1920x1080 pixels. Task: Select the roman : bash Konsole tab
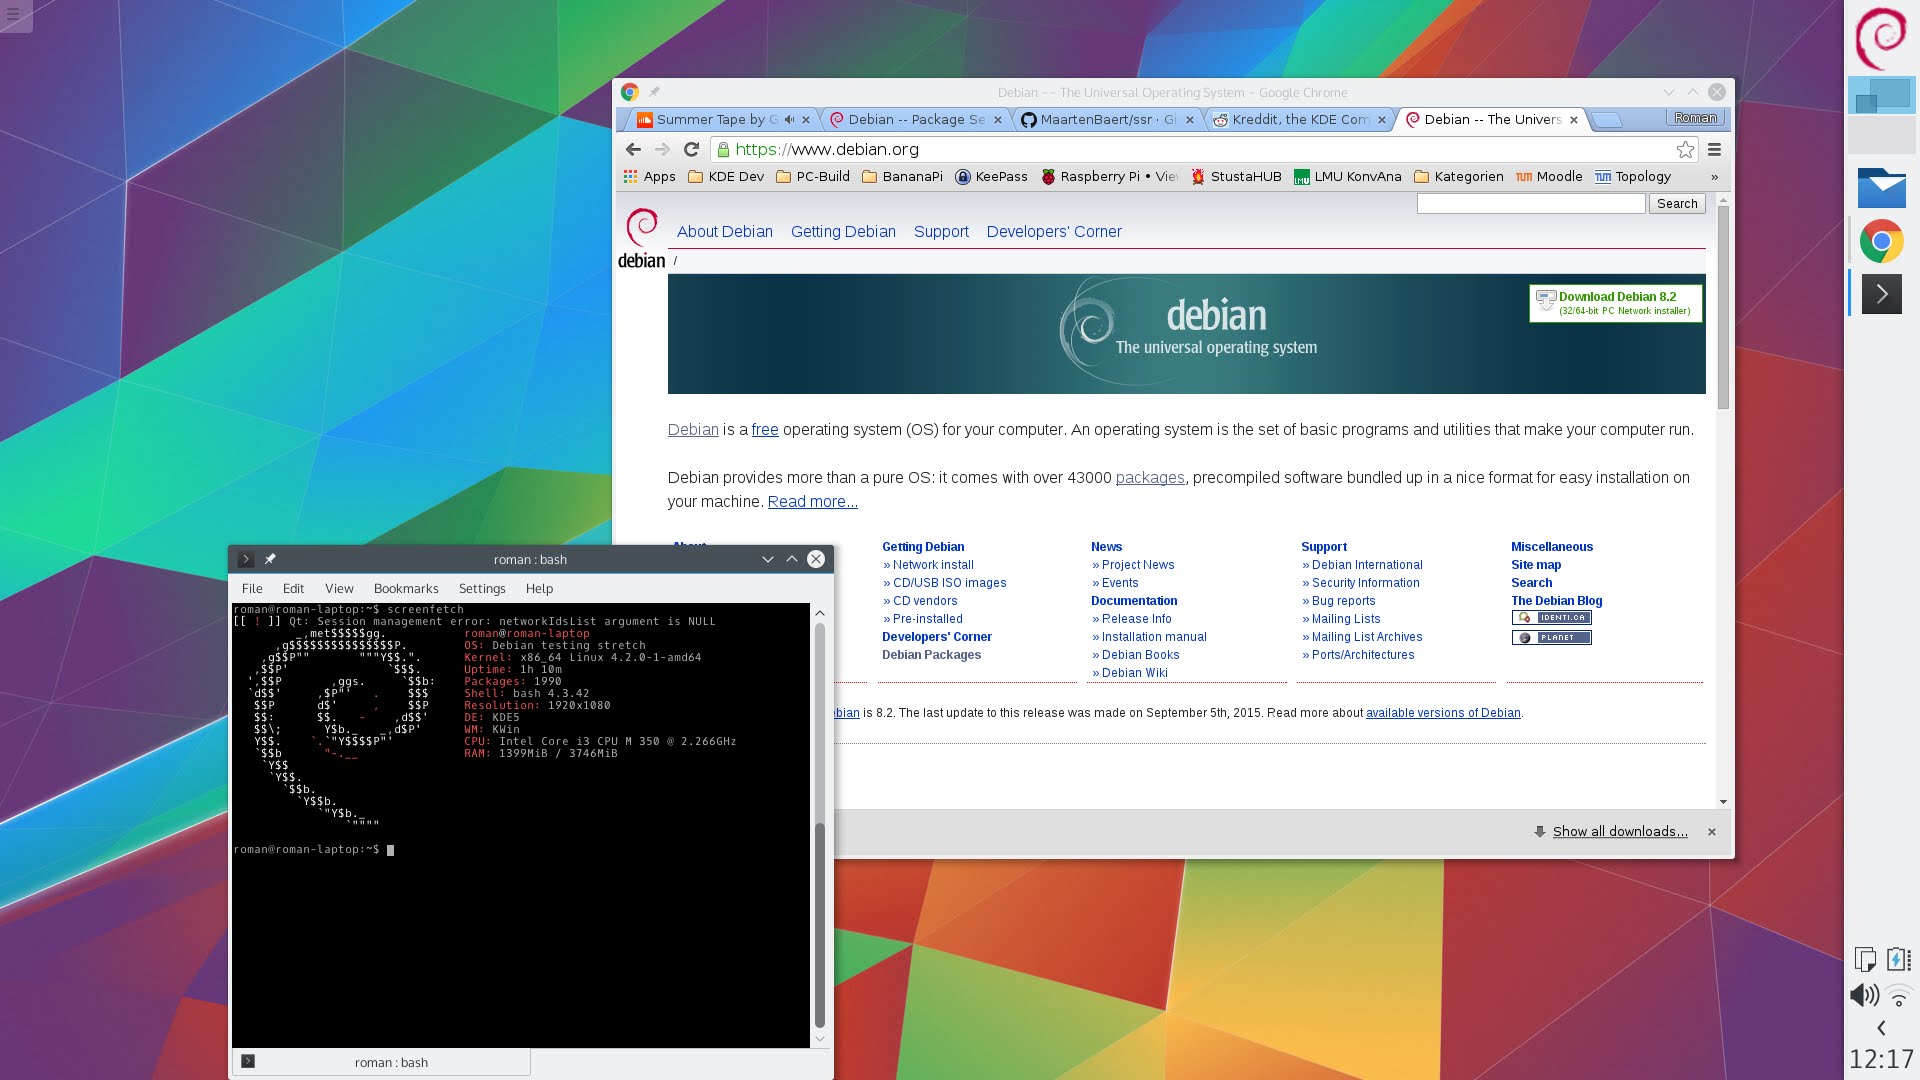coord(382,1062)
